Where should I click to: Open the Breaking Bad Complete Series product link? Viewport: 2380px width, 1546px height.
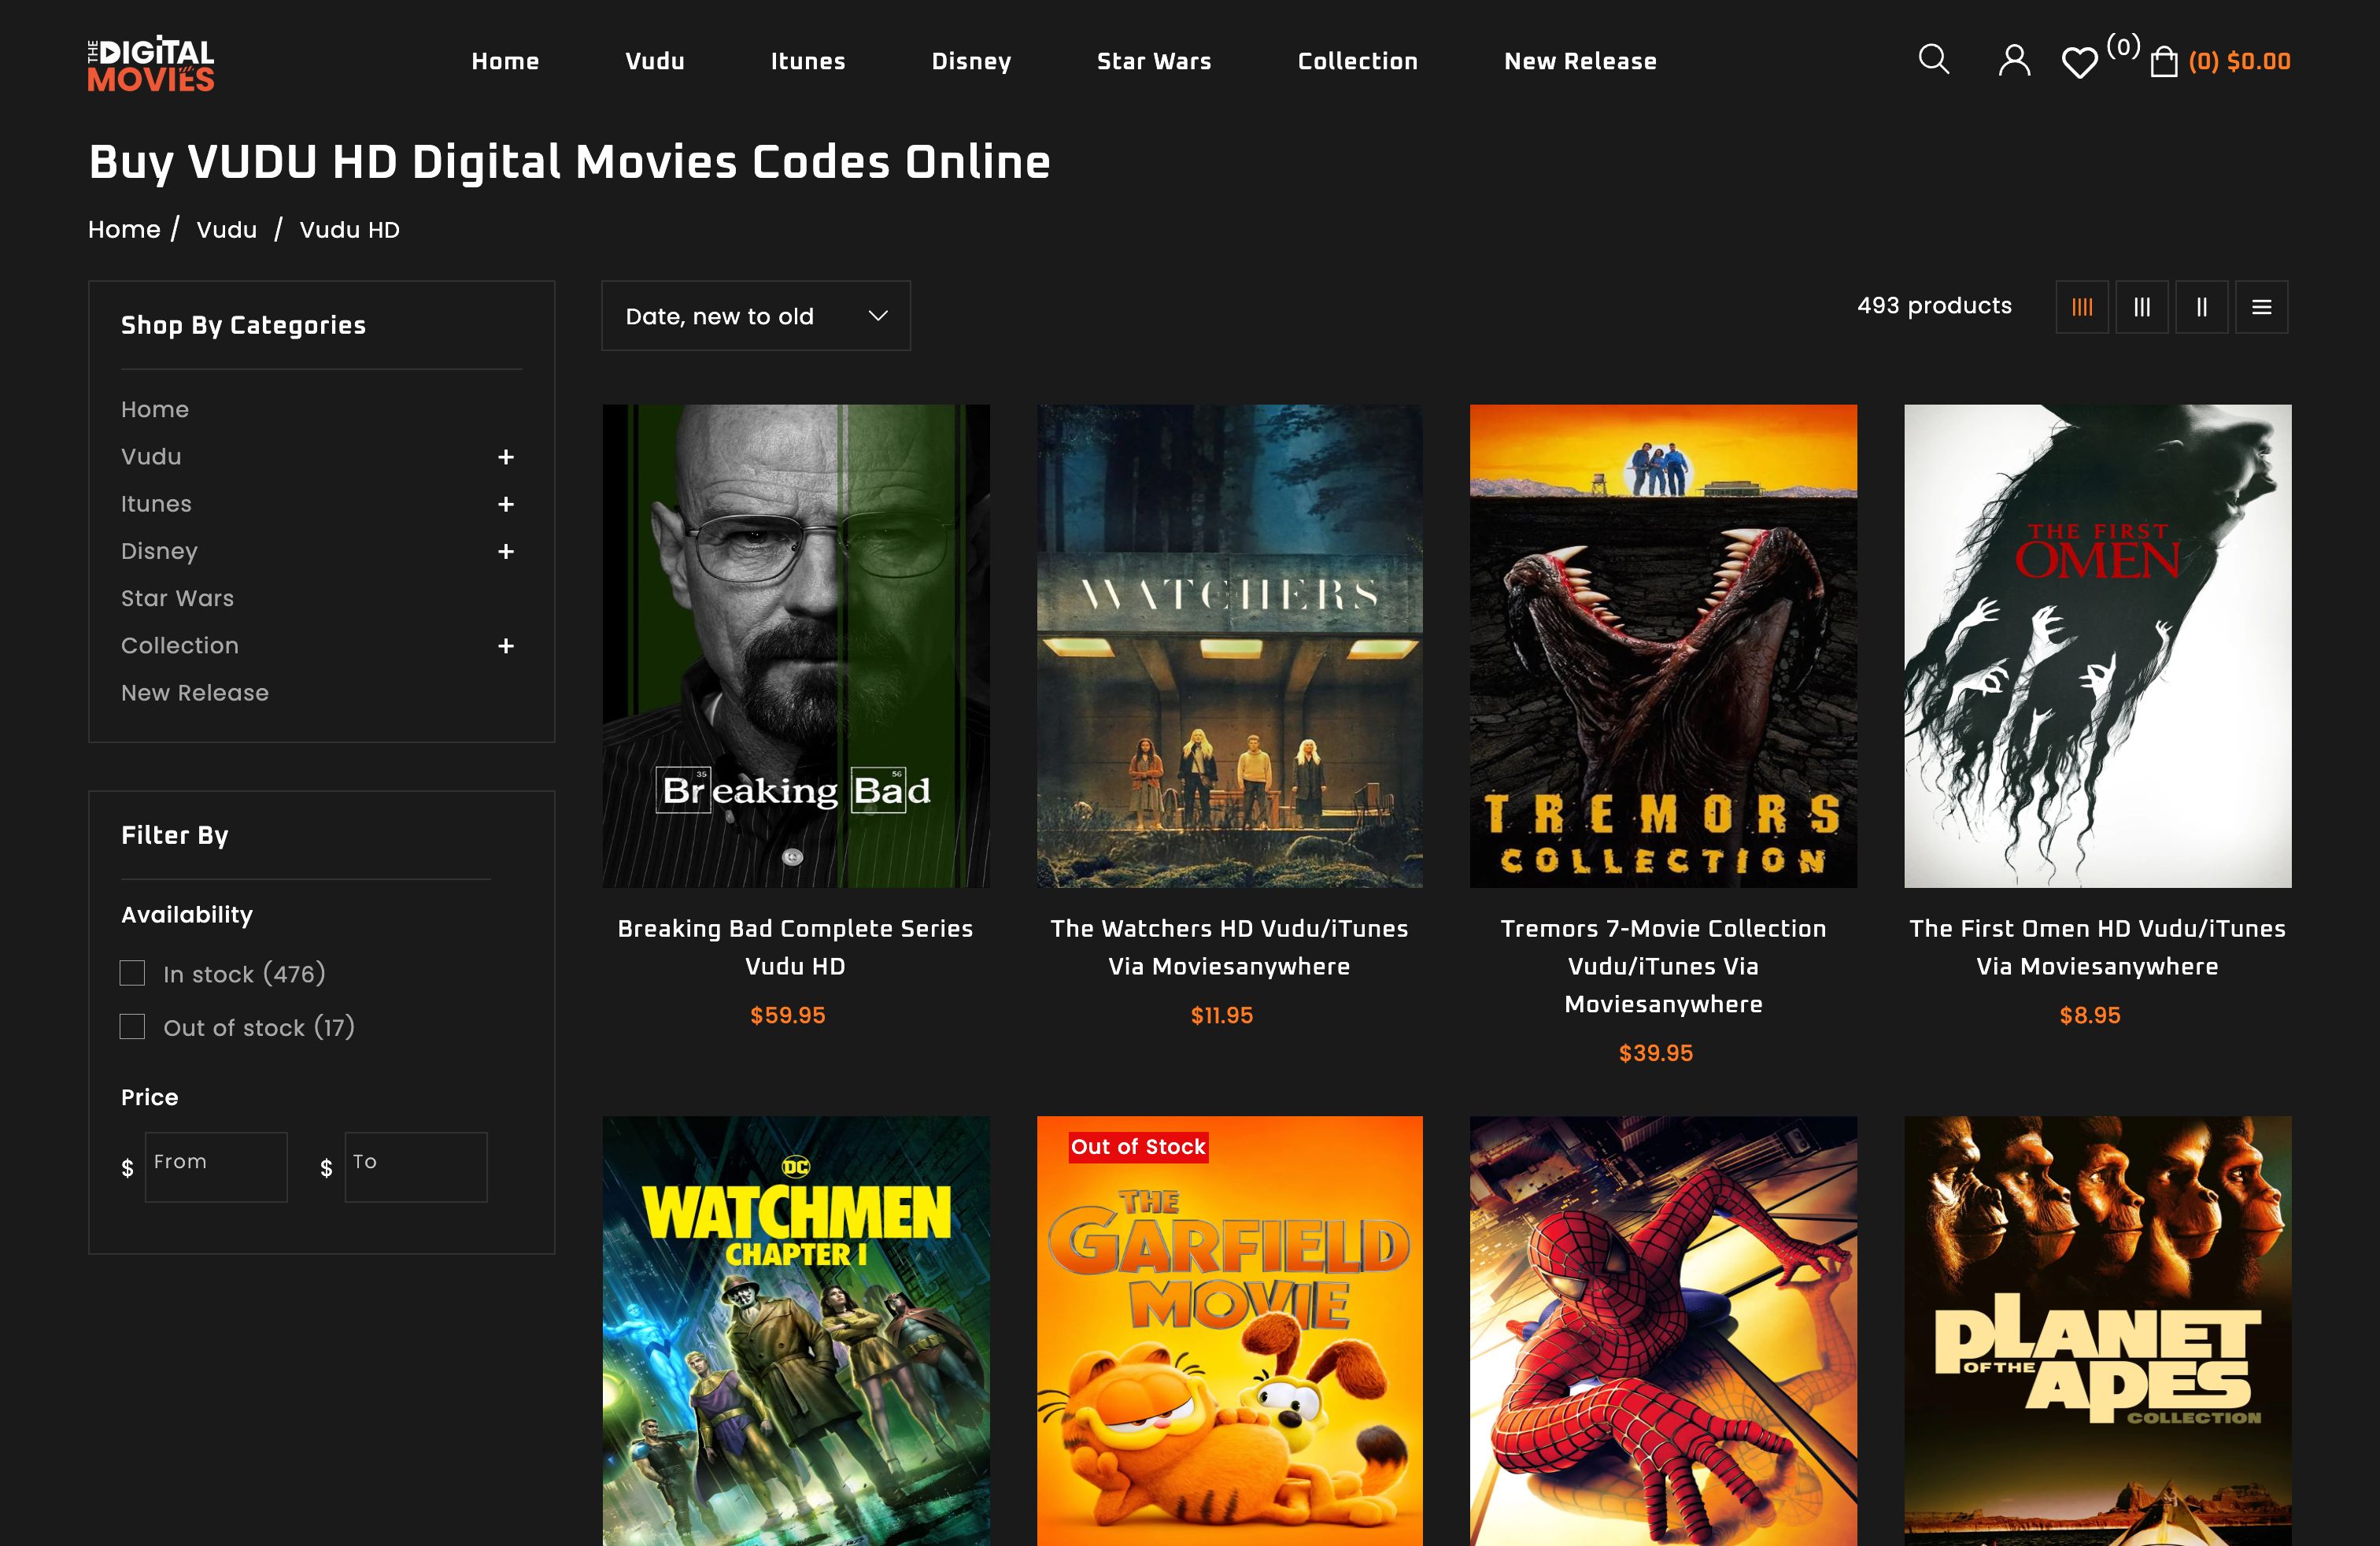coord(795,947)
